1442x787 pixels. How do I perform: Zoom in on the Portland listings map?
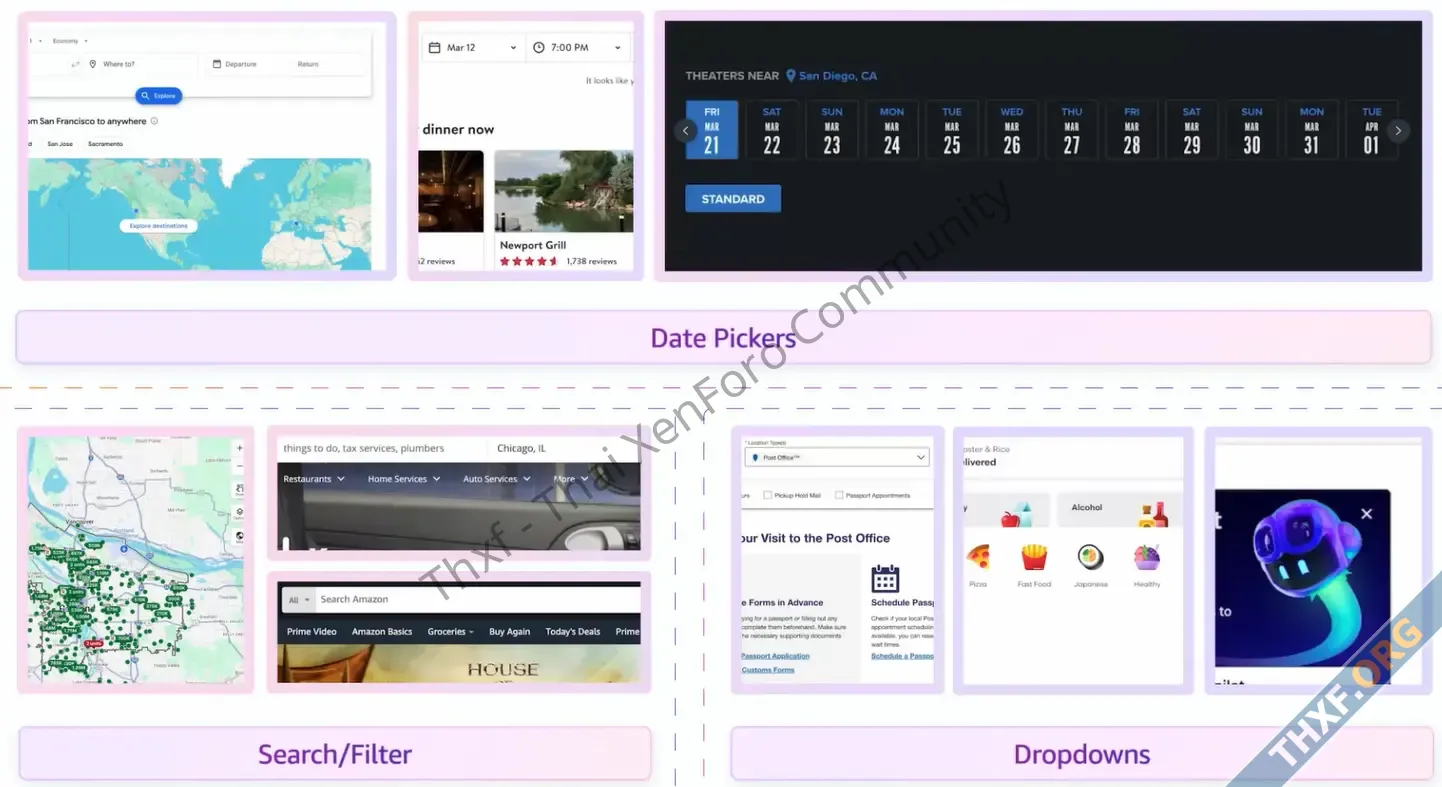239,448
